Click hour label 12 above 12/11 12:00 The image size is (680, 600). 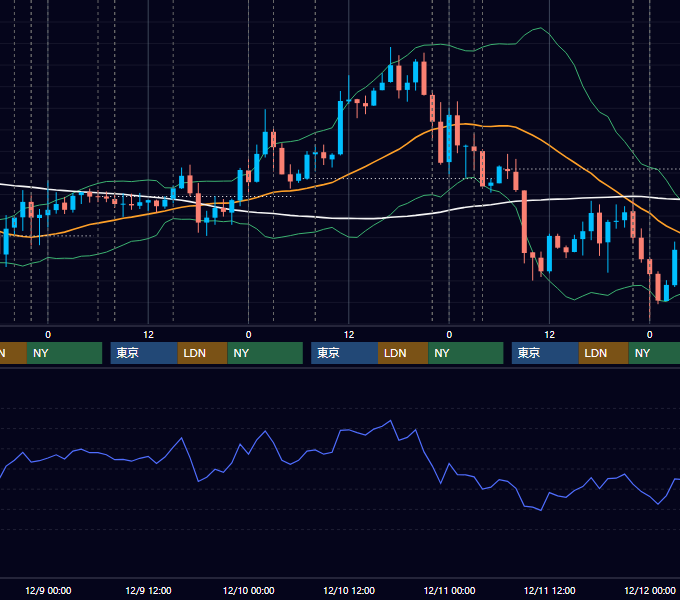click(x=549, y=335)
